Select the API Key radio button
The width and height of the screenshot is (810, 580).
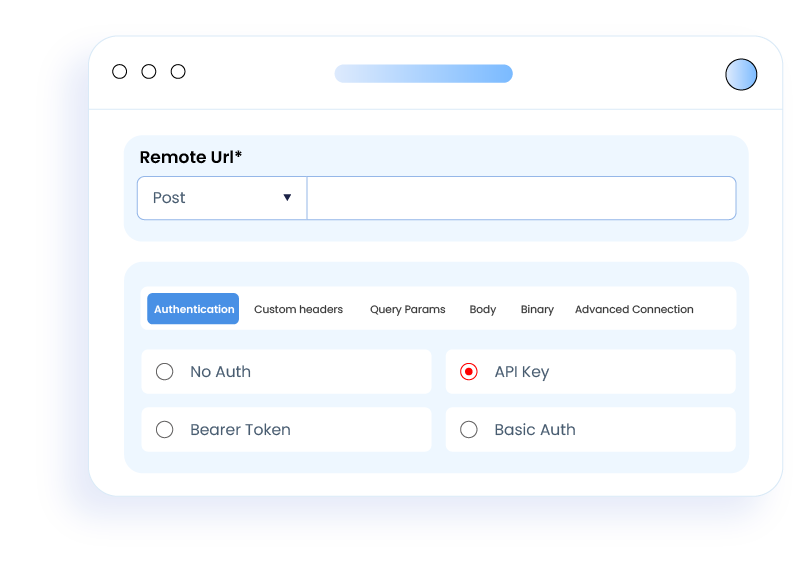point(469,372)
